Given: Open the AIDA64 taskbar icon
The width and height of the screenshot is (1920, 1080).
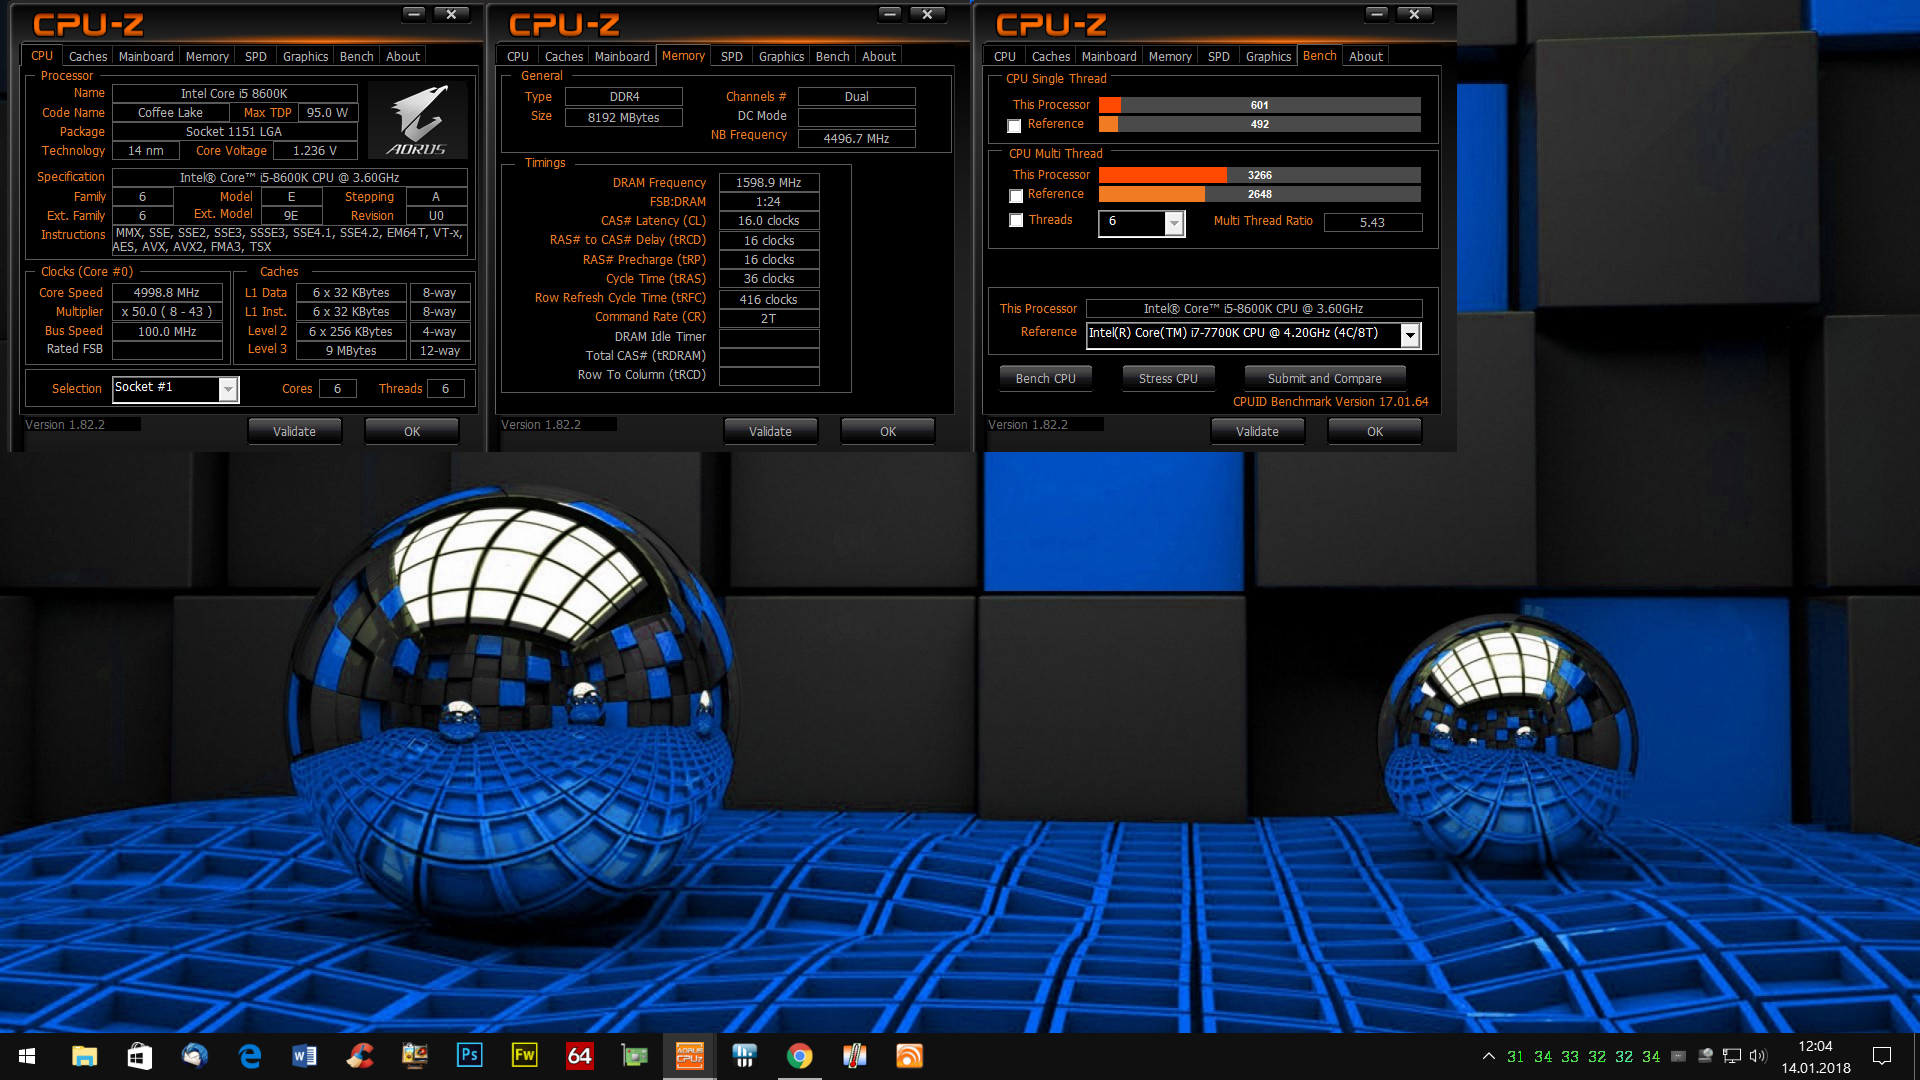Looking at the screenshot, I should (579, 1056).
